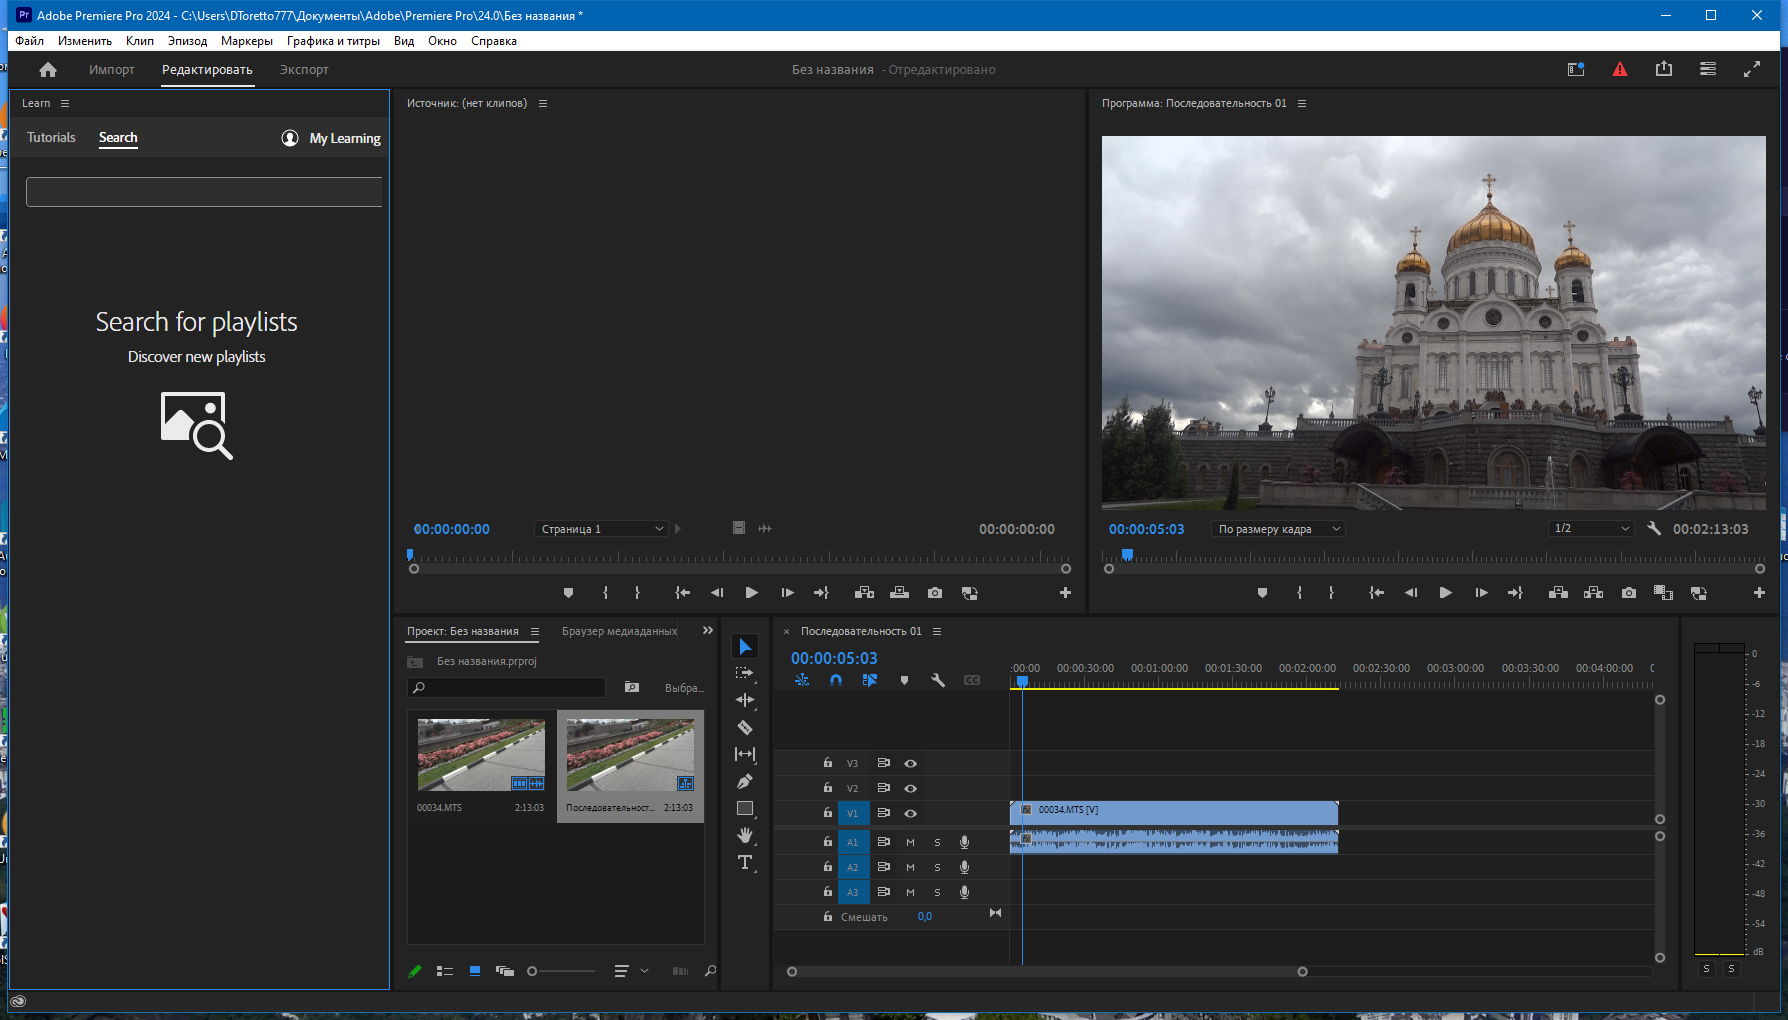Select the Razor tool in the toolbox
Screen dimensions: 1788x1020
(x=745, y=728)
